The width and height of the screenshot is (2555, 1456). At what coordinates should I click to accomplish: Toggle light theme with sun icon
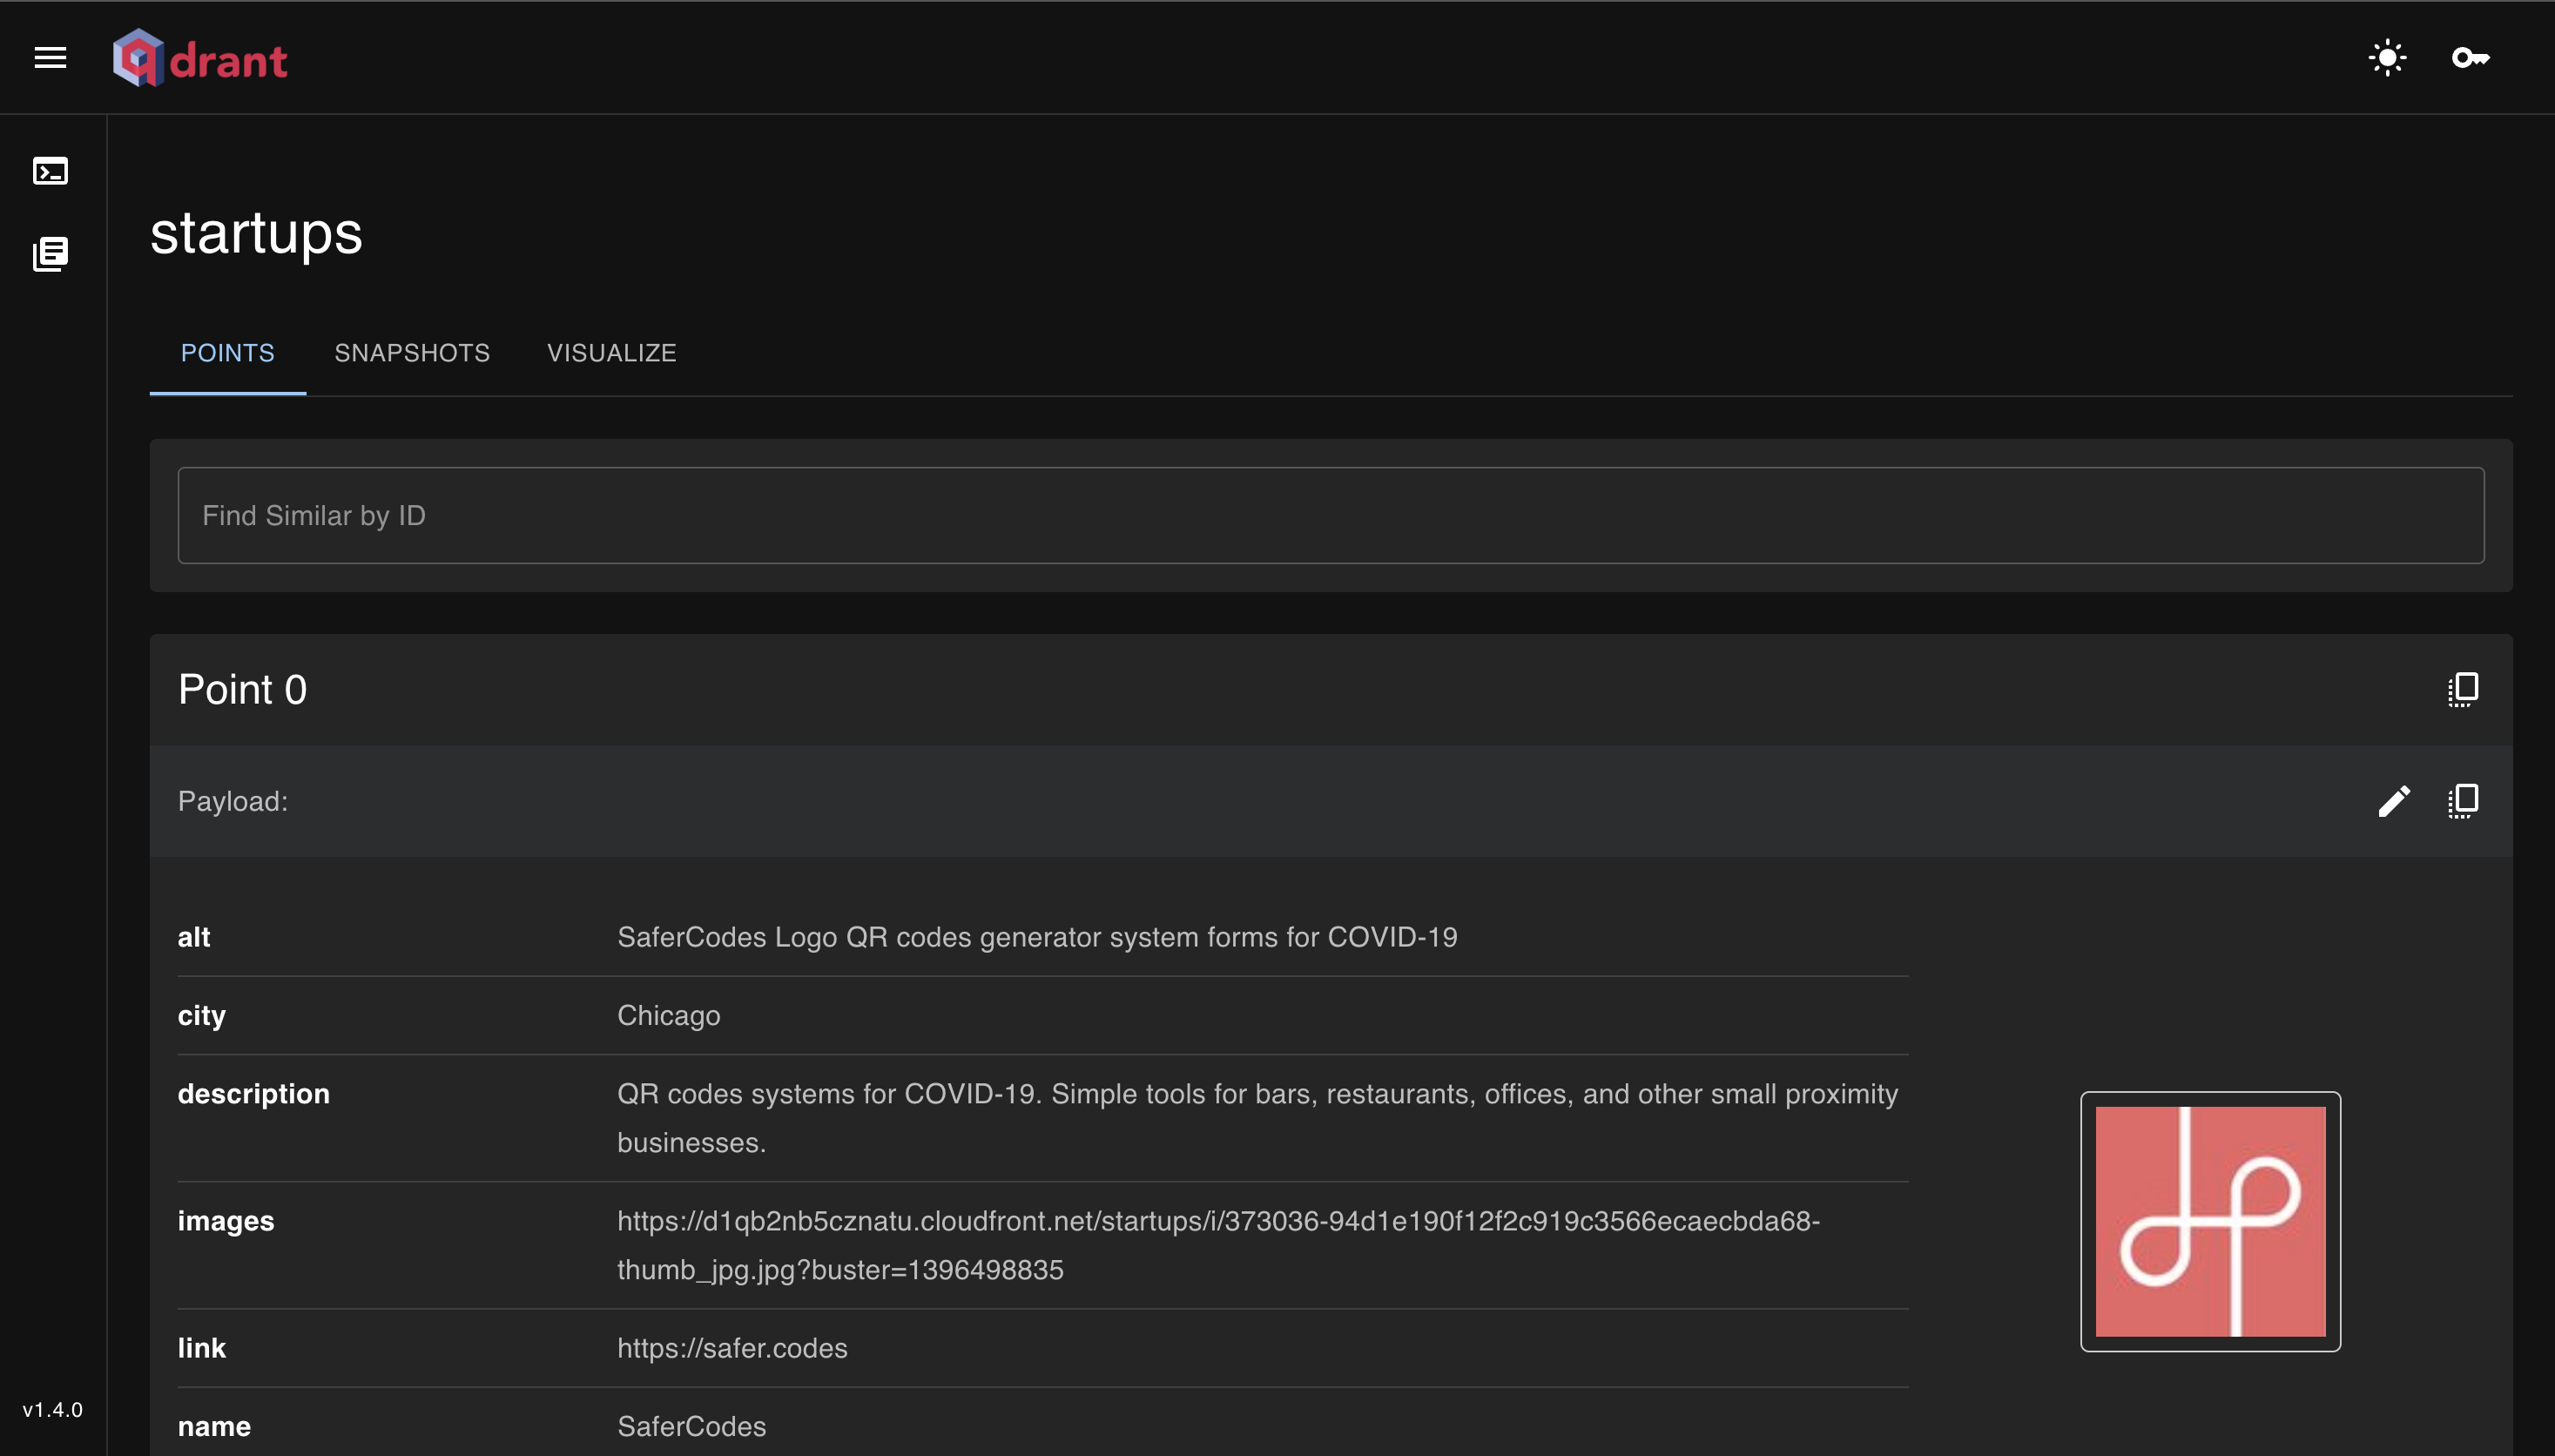click(2387, 58)
